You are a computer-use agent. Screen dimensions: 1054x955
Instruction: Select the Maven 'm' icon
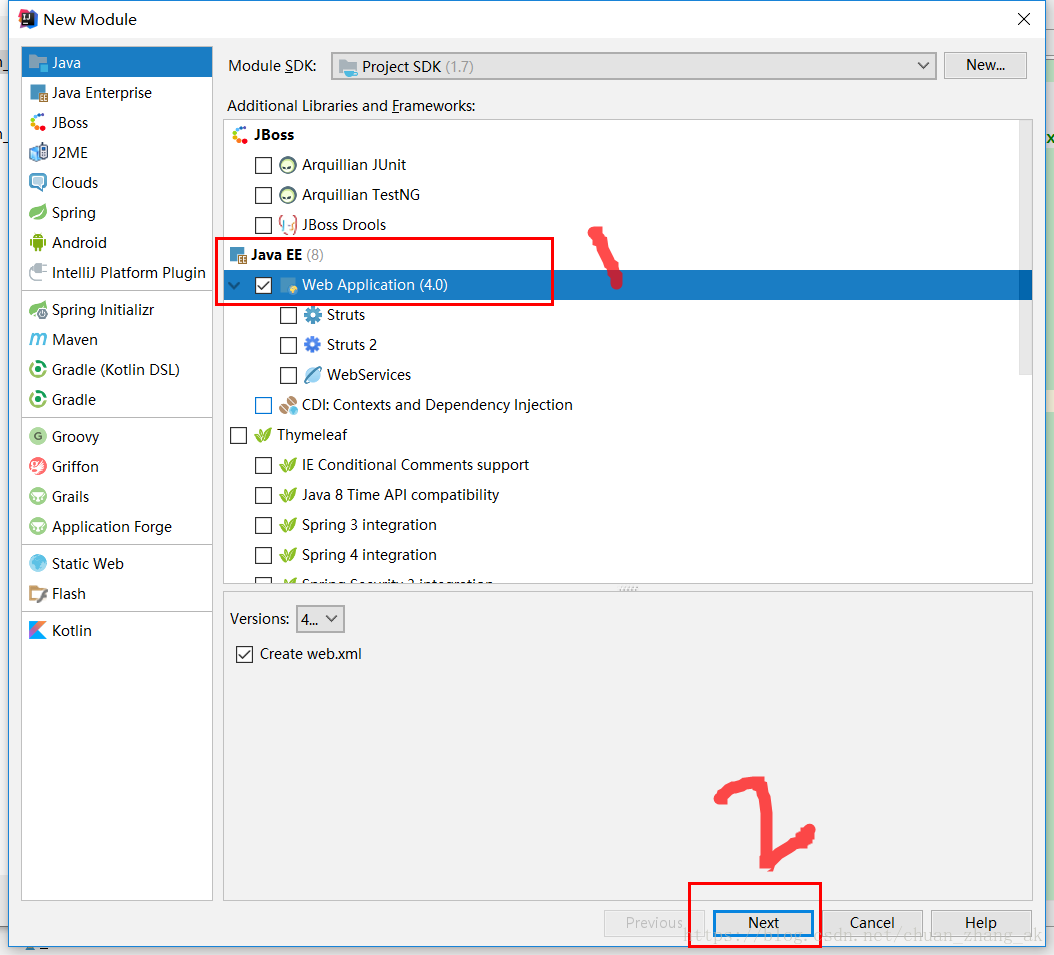(x=38, y=339)
